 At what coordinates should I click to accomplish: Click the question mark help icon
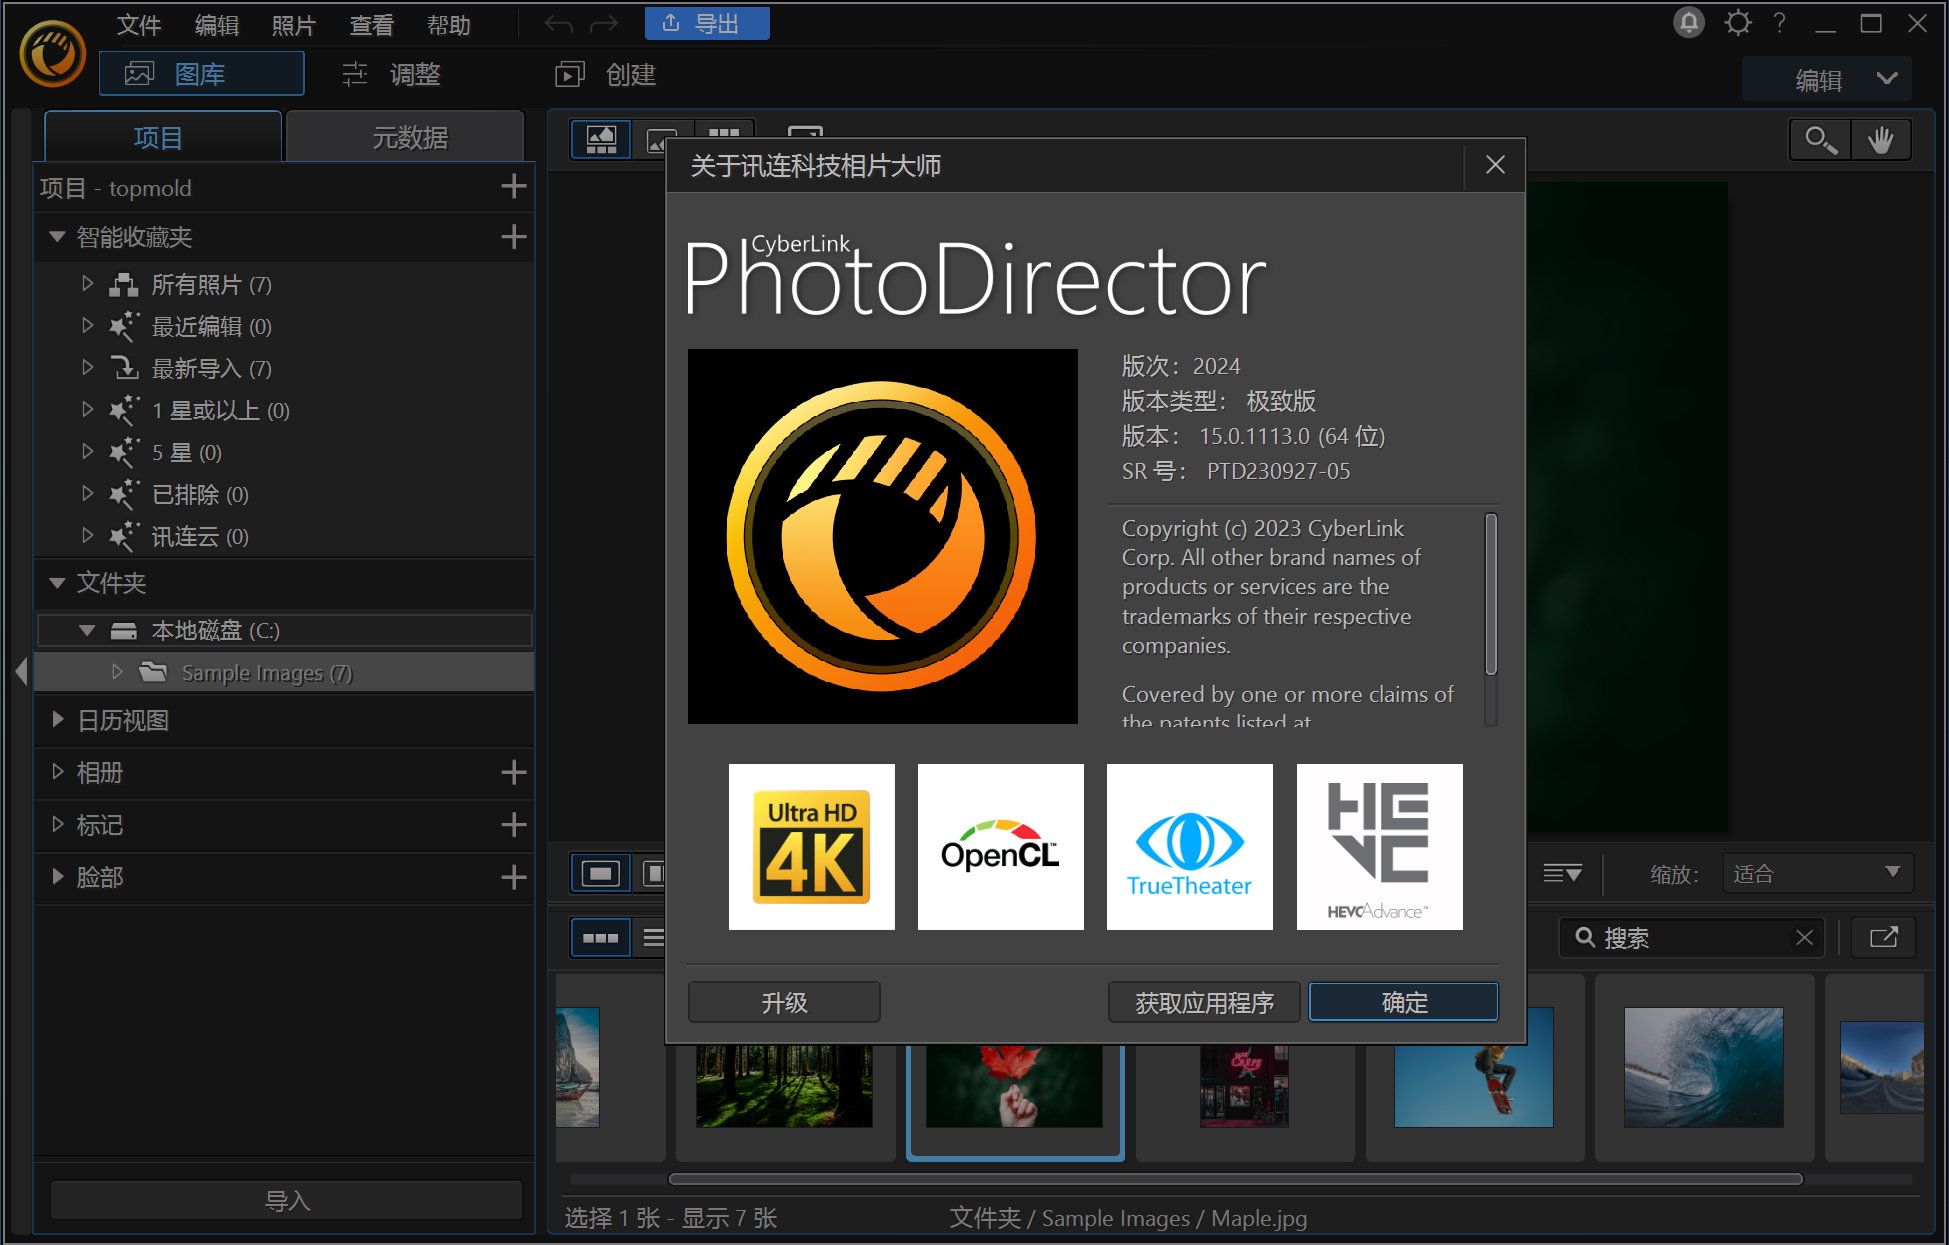[1779, 23]
